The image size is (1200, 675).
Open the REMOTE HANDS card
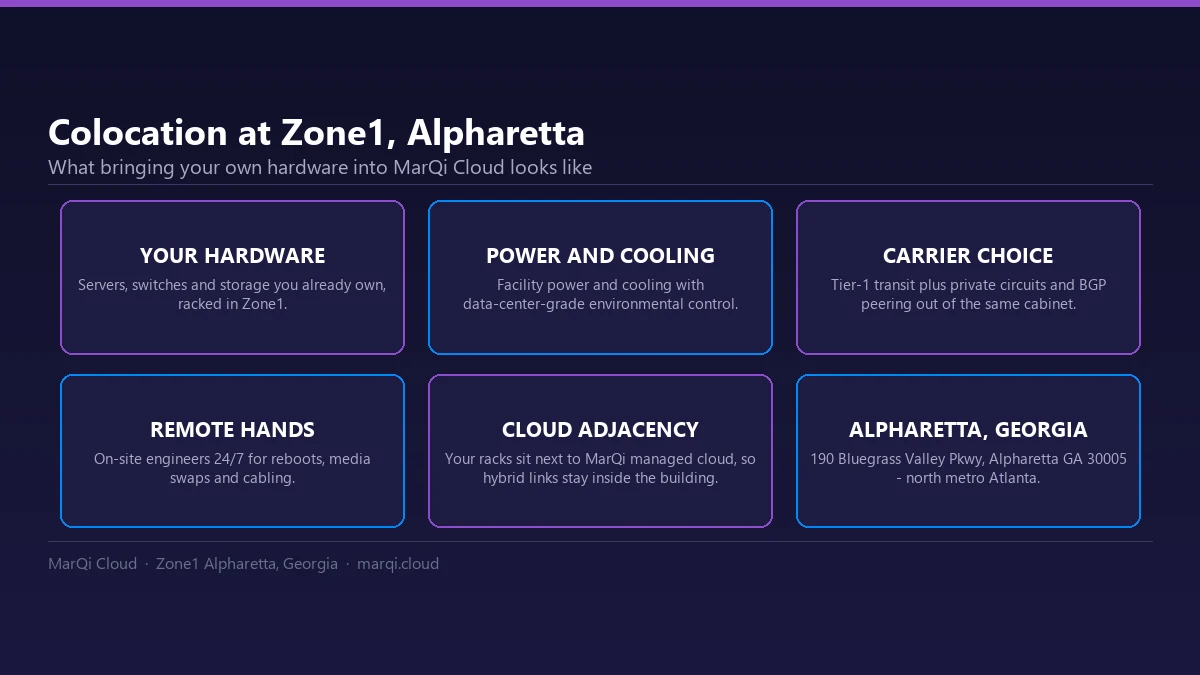point(232,451)
